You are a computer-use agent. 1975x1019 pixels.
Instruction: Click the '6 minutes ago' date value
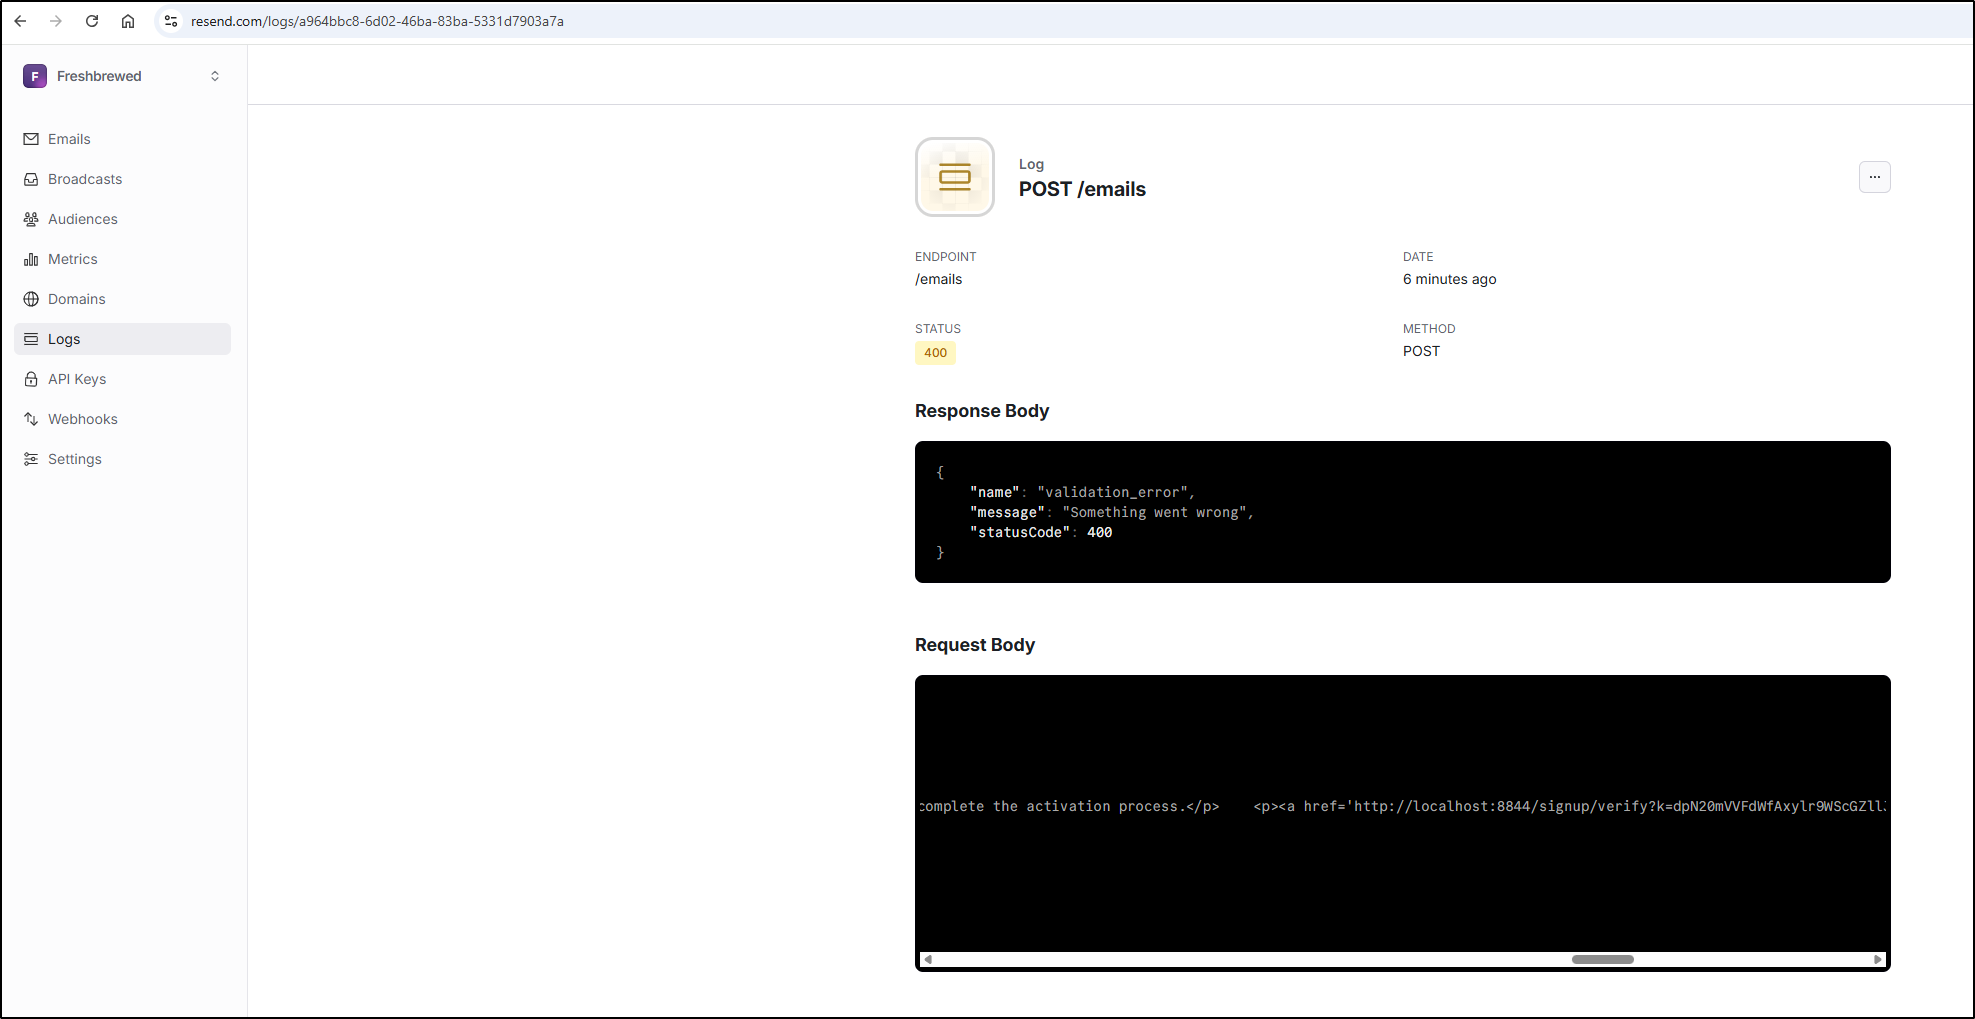[1449, 279]
